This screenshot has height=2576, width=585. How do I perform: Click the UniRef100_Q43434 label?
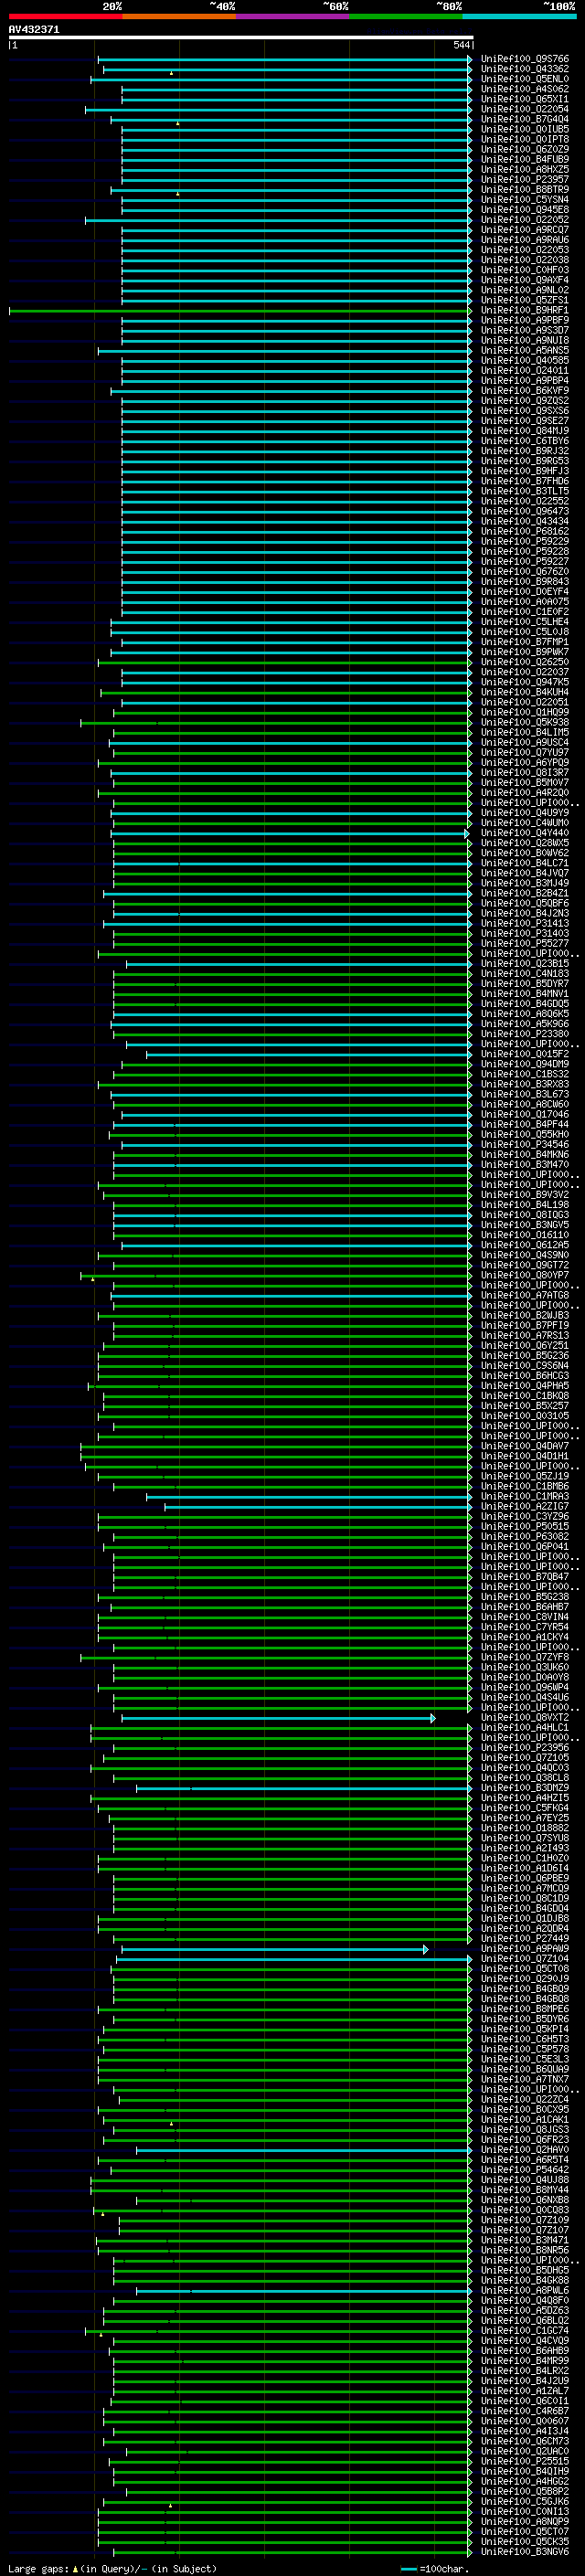[x=525, y=522]
